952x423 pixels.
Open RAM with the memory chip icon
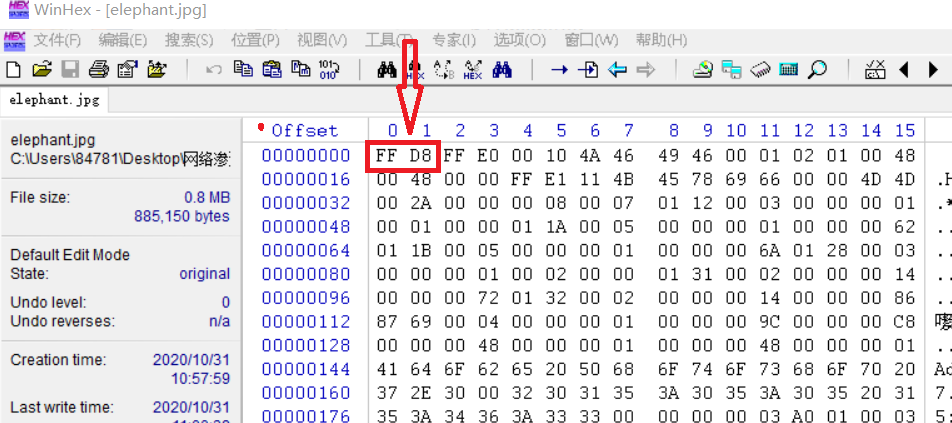[760, 69]
